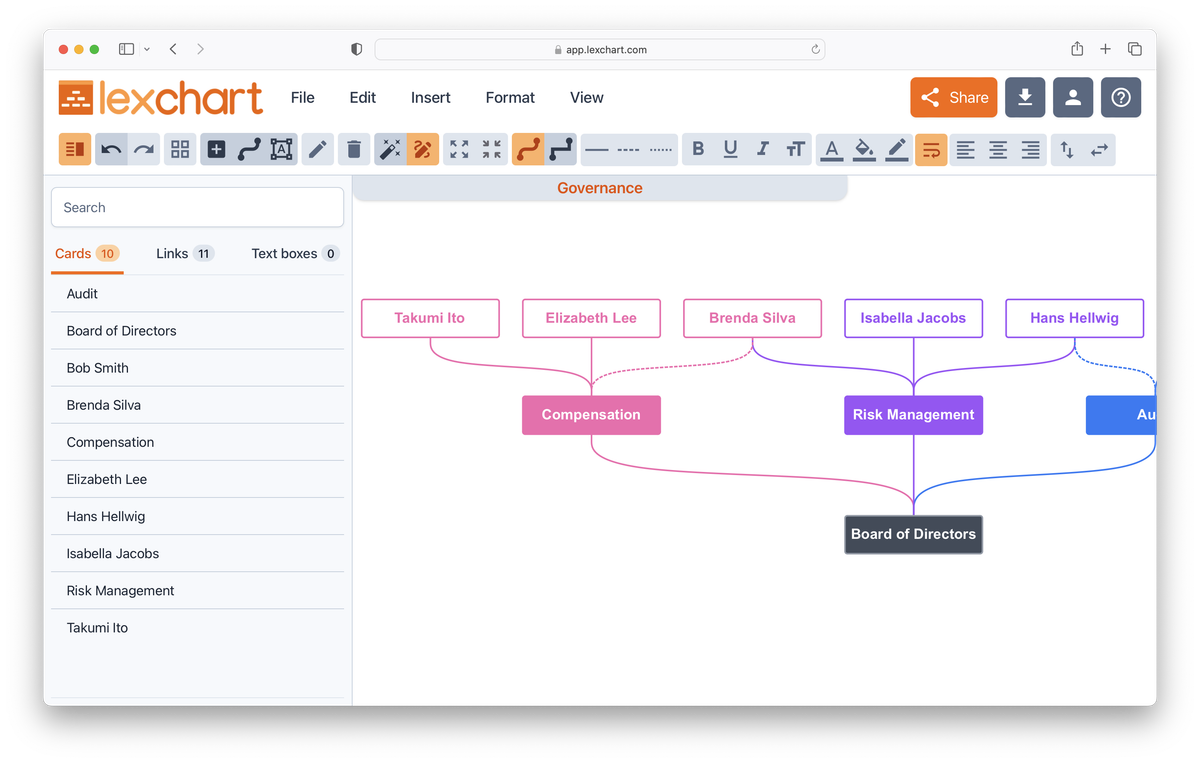Insert a new link connector

pyautogui.click(x=249, y=150)
